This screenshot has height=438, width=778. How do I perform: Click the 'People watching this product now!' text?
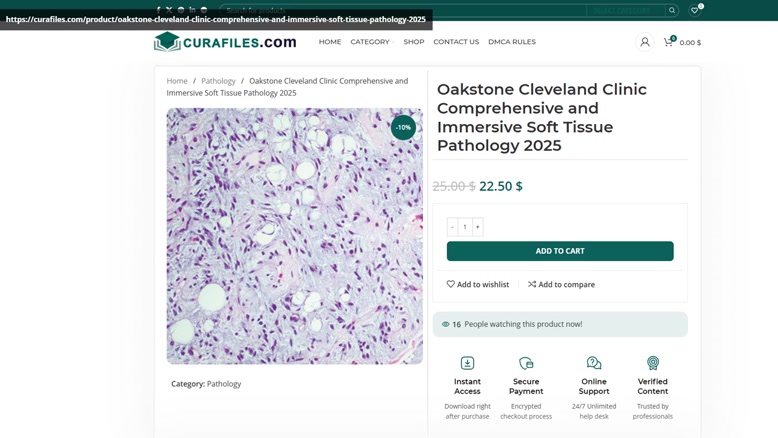tap(523, 324)
